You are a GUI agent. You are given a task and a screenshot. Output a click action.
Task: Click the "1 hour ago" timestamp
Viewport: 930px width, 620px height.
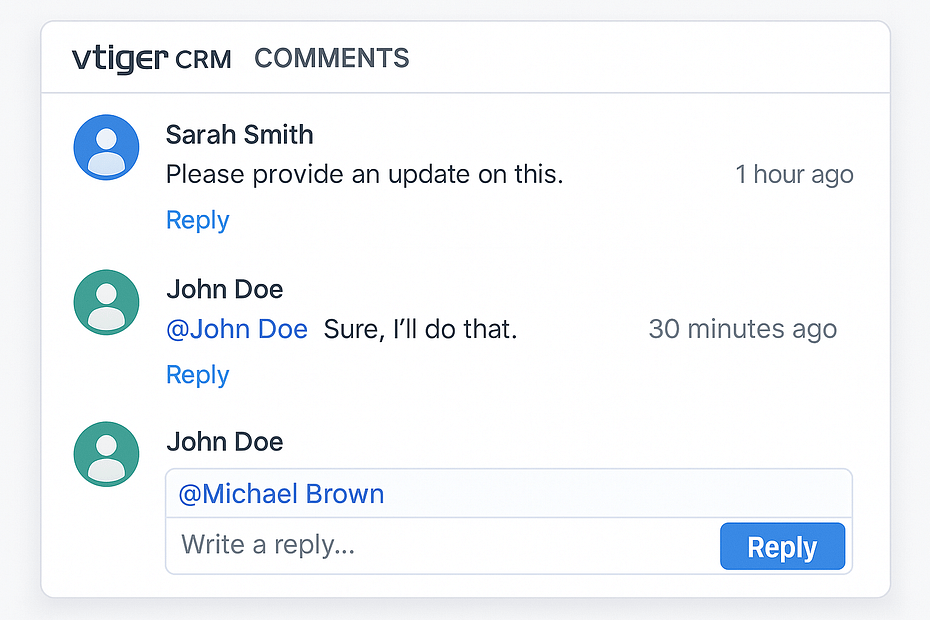[x=794, y=175]
